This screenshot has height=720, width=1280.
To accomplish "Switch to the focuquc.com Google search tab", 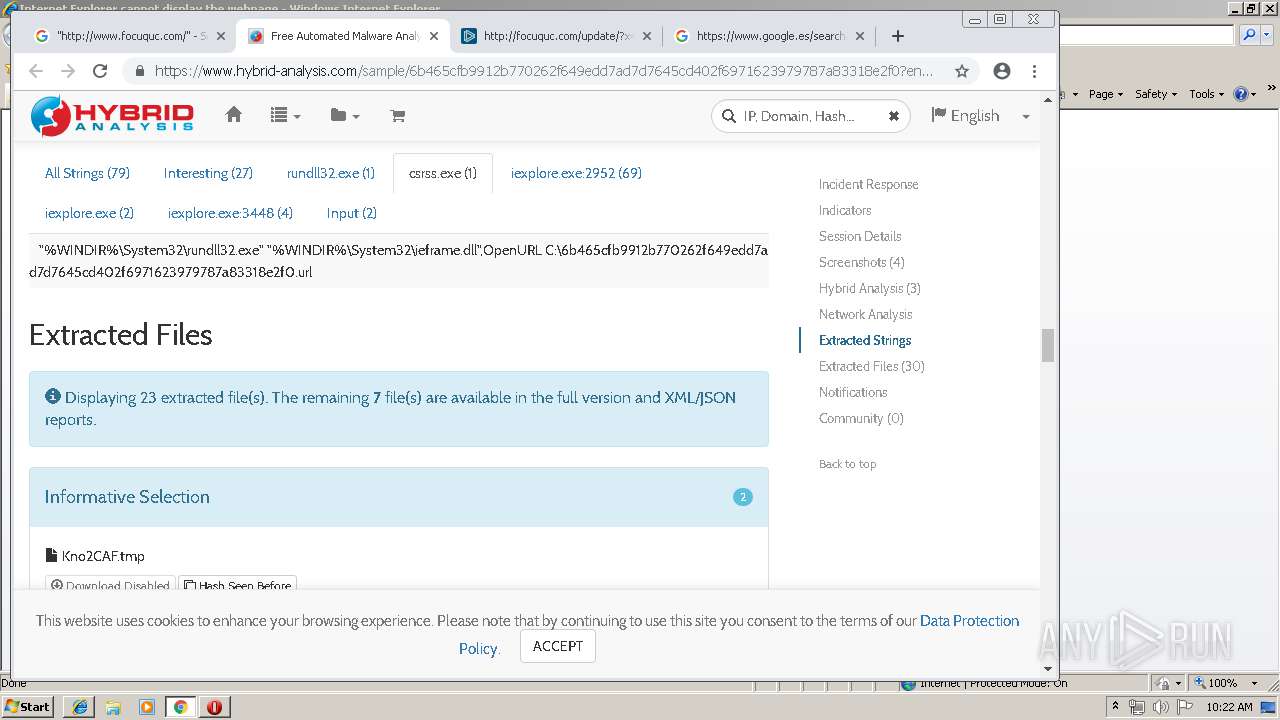I will coord(130,36).
